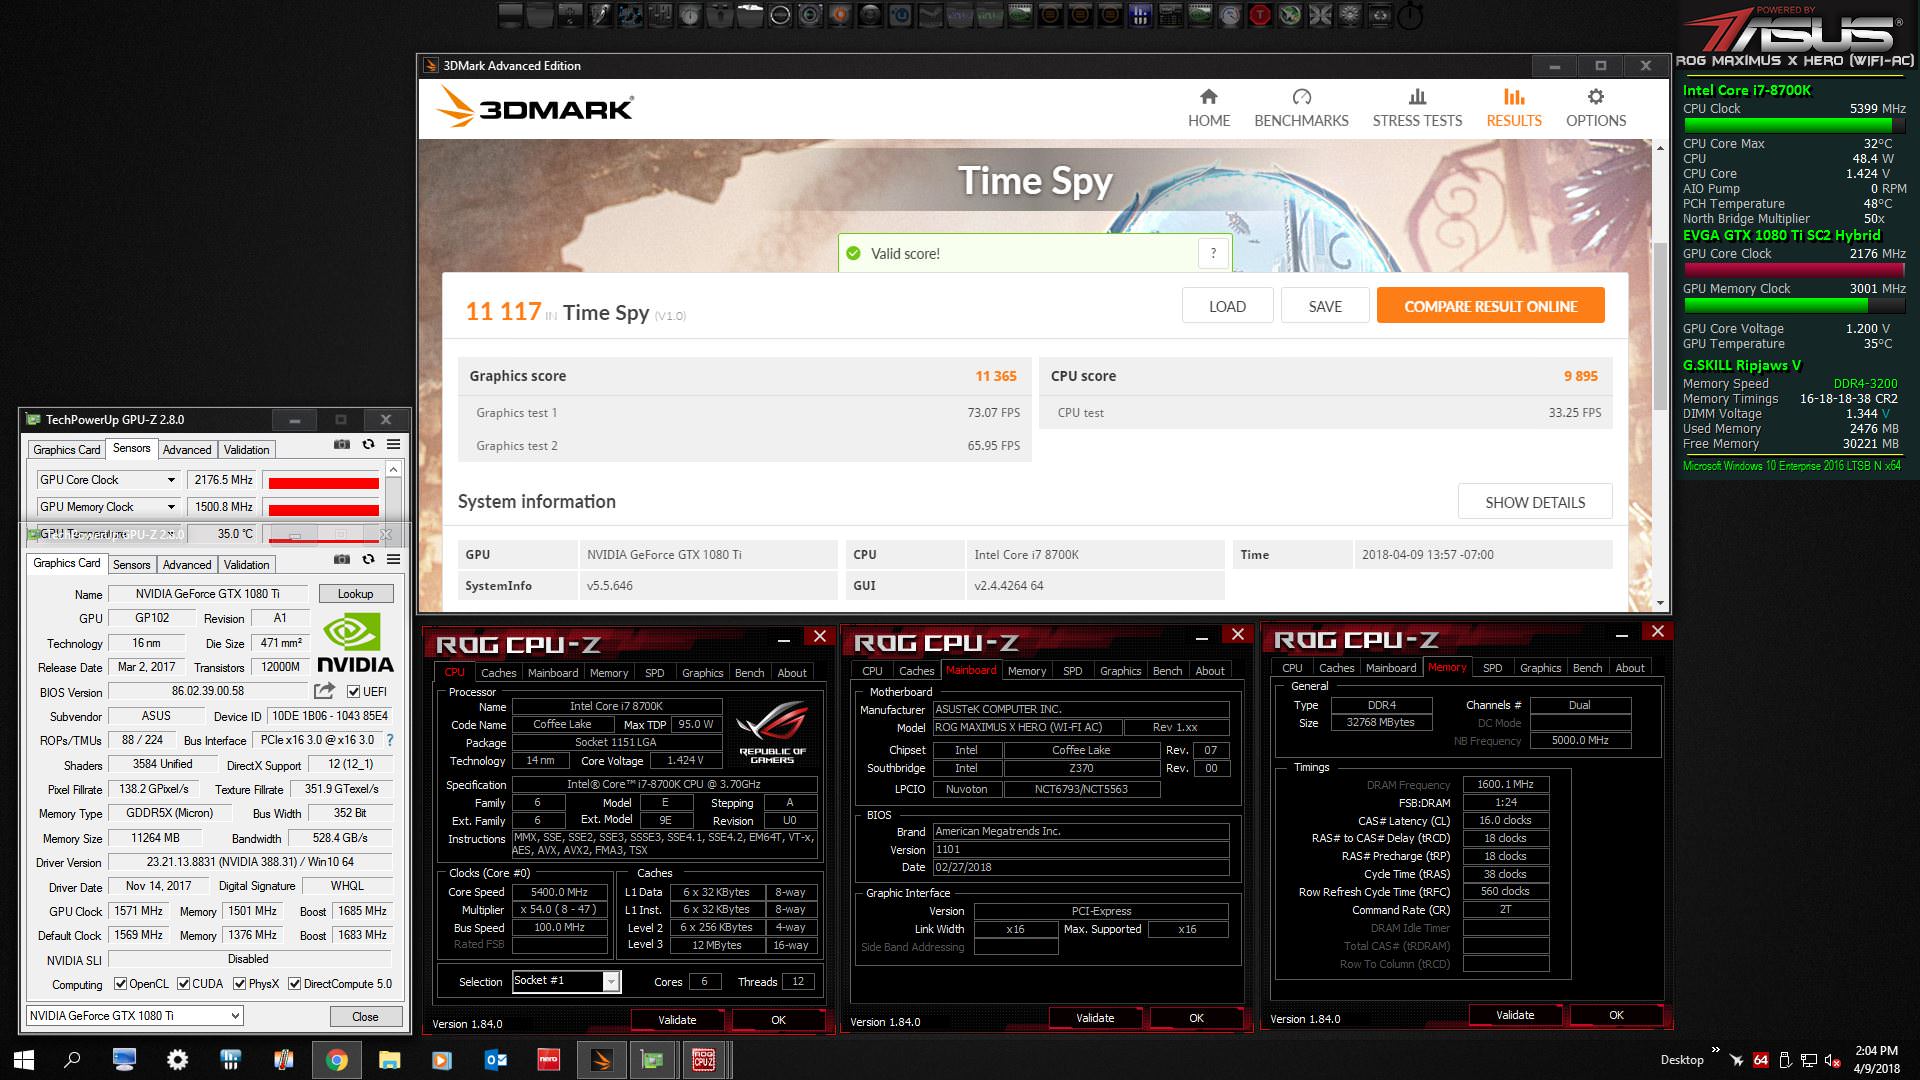Image resolution: width=1920 pixels, height=1080 pixels.
Task: Open the BENCHMARKS section in 3DMark
Action: point(1301,108)
